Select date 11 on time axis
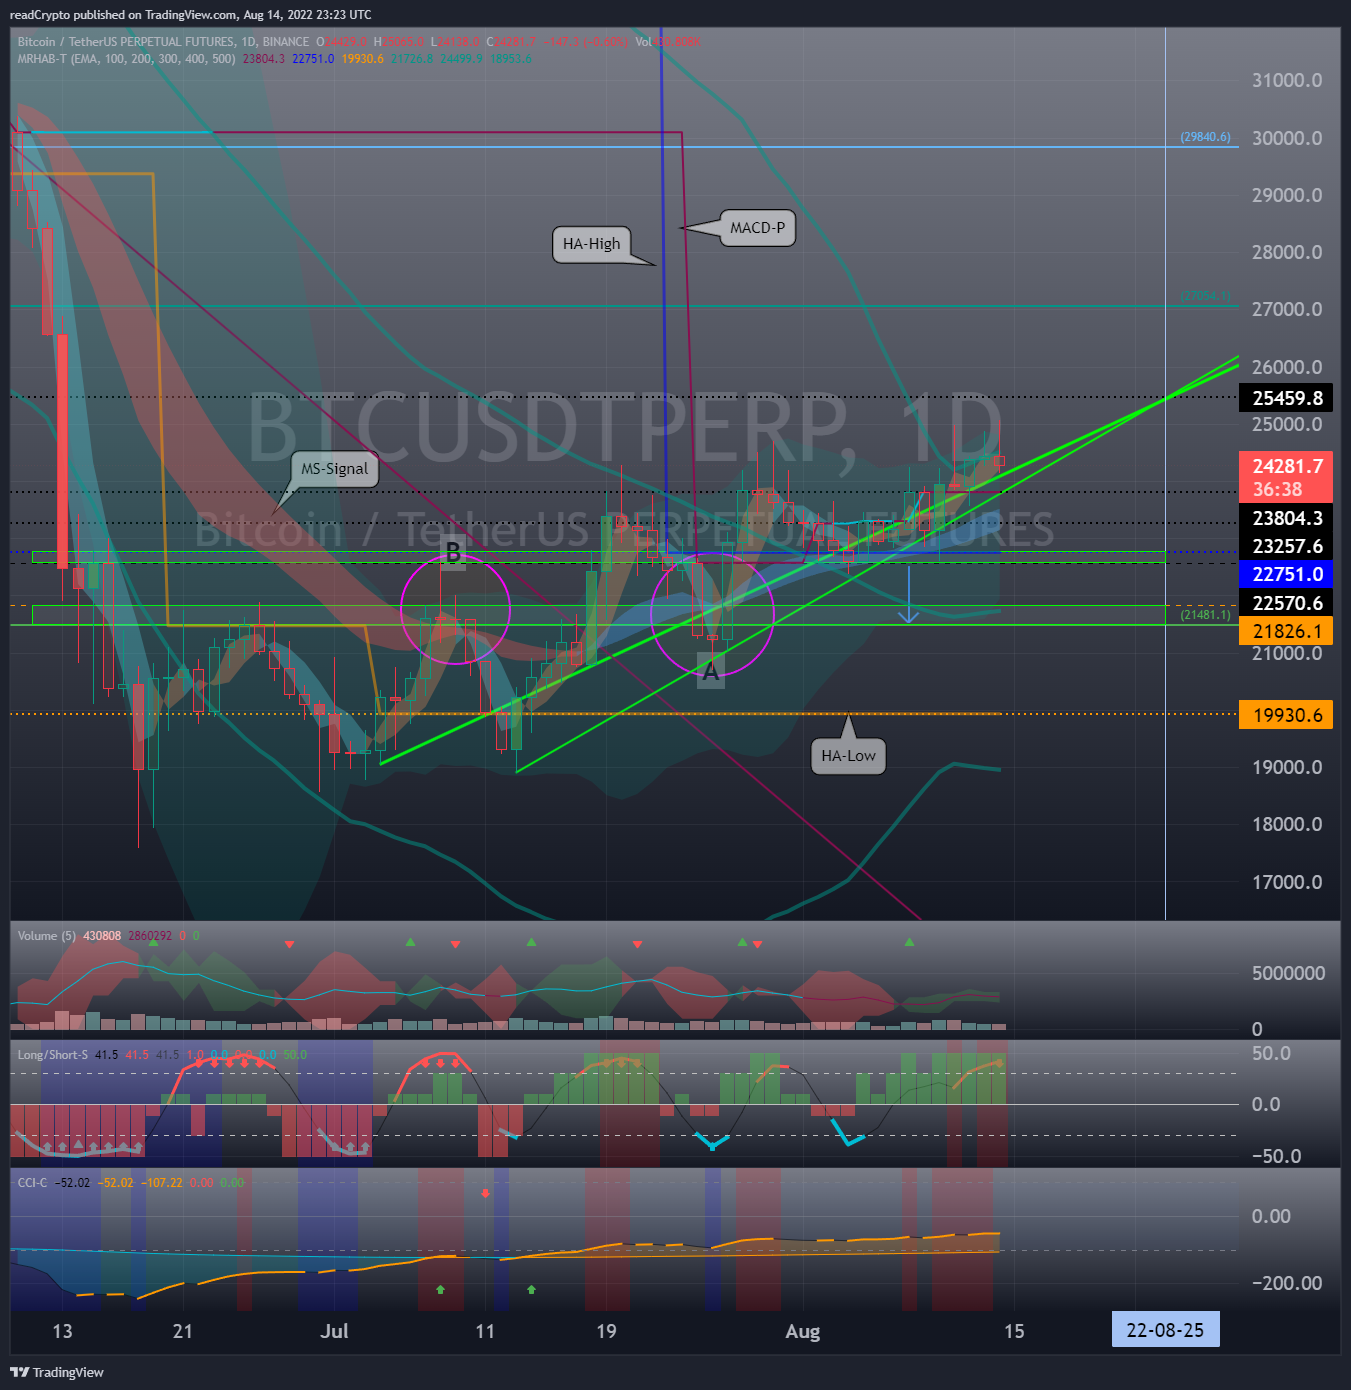The height and width of the screenshot is (1390, 1351). tap(485, 1331)
